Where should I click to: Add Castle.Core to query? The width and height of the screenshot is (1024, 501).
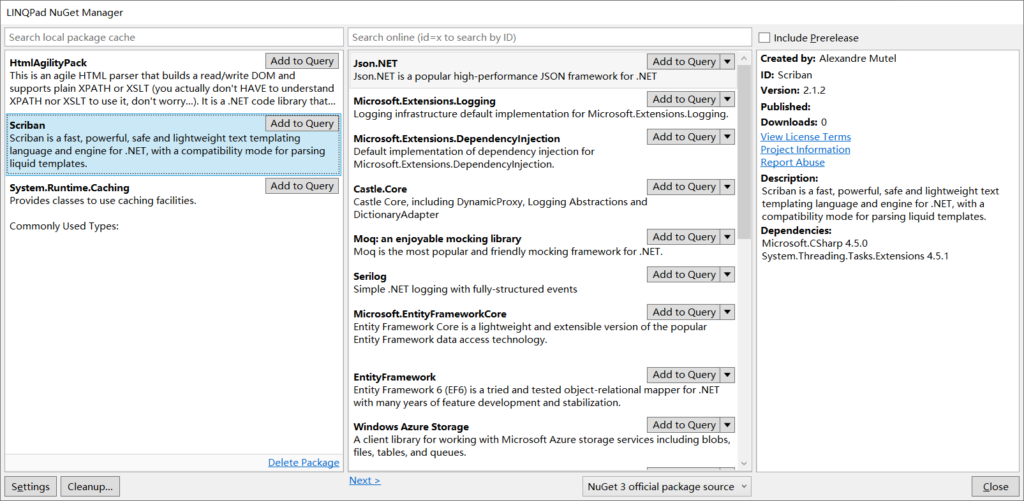pyautogui.click(x=684, y=187)
